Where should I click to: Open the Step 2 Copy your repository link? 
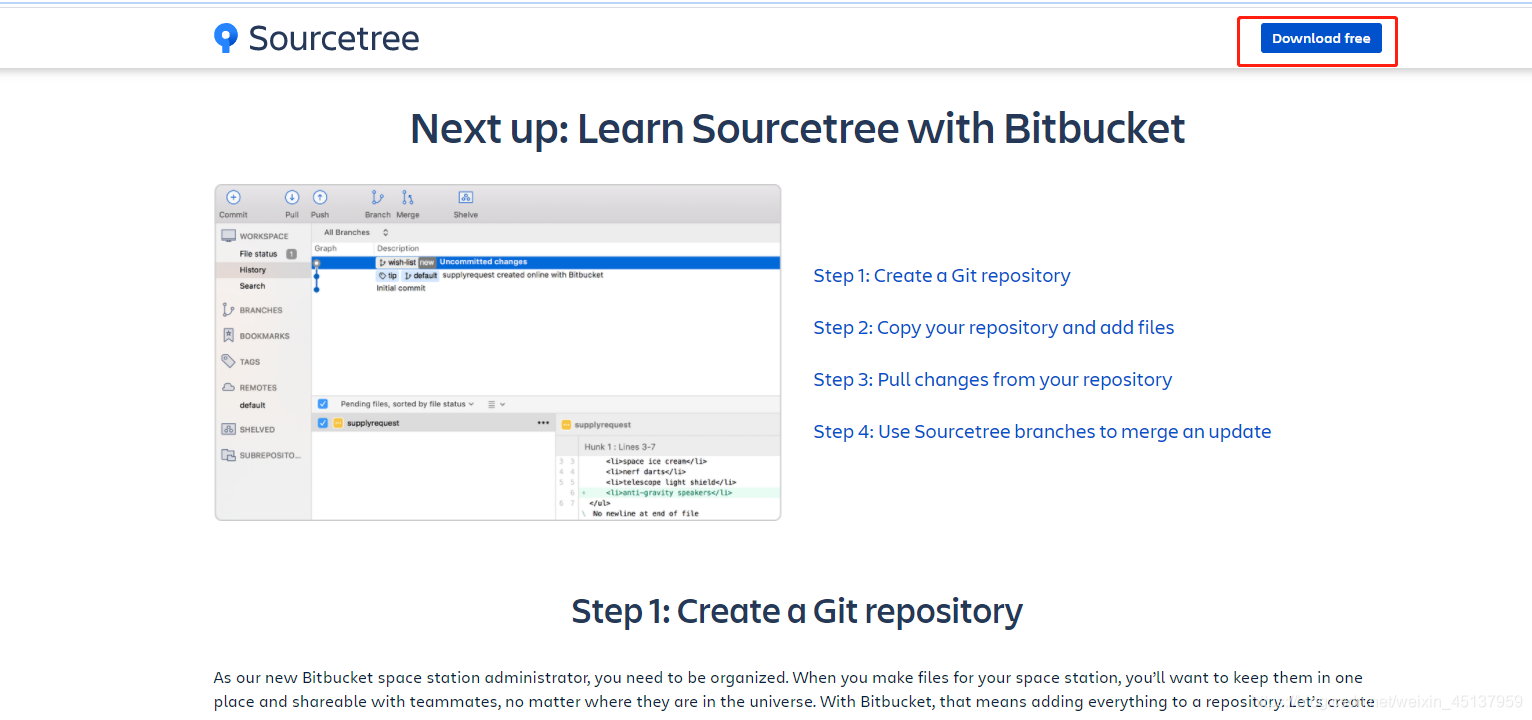click(993, 327)
